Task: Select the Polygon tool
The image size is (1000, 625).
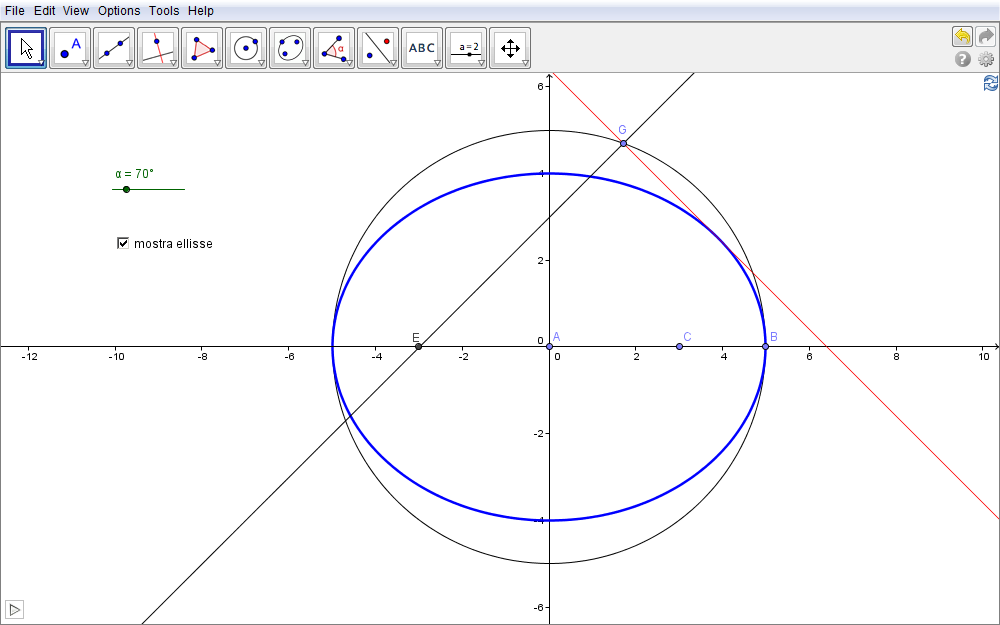Action: tap(202, 48)
